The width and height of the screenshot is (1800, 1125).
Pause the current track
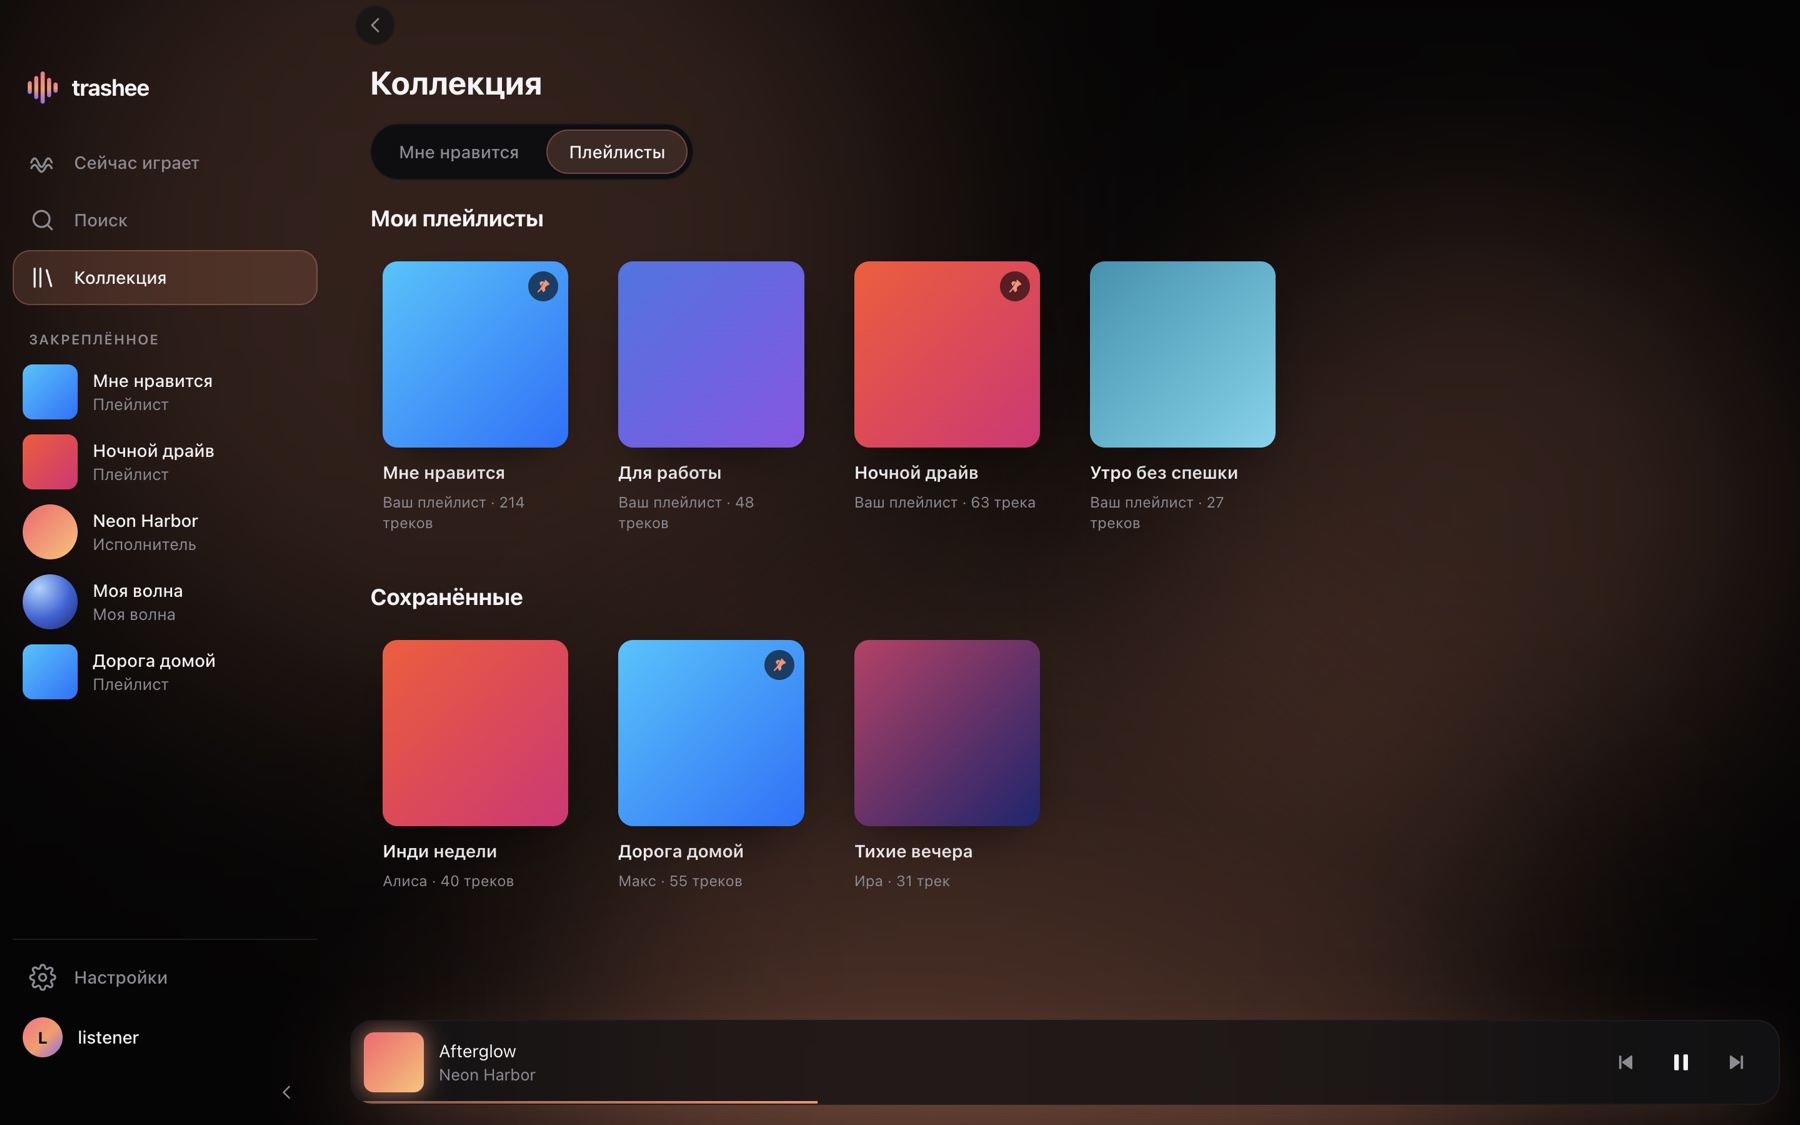[x=1681, y=1062]
